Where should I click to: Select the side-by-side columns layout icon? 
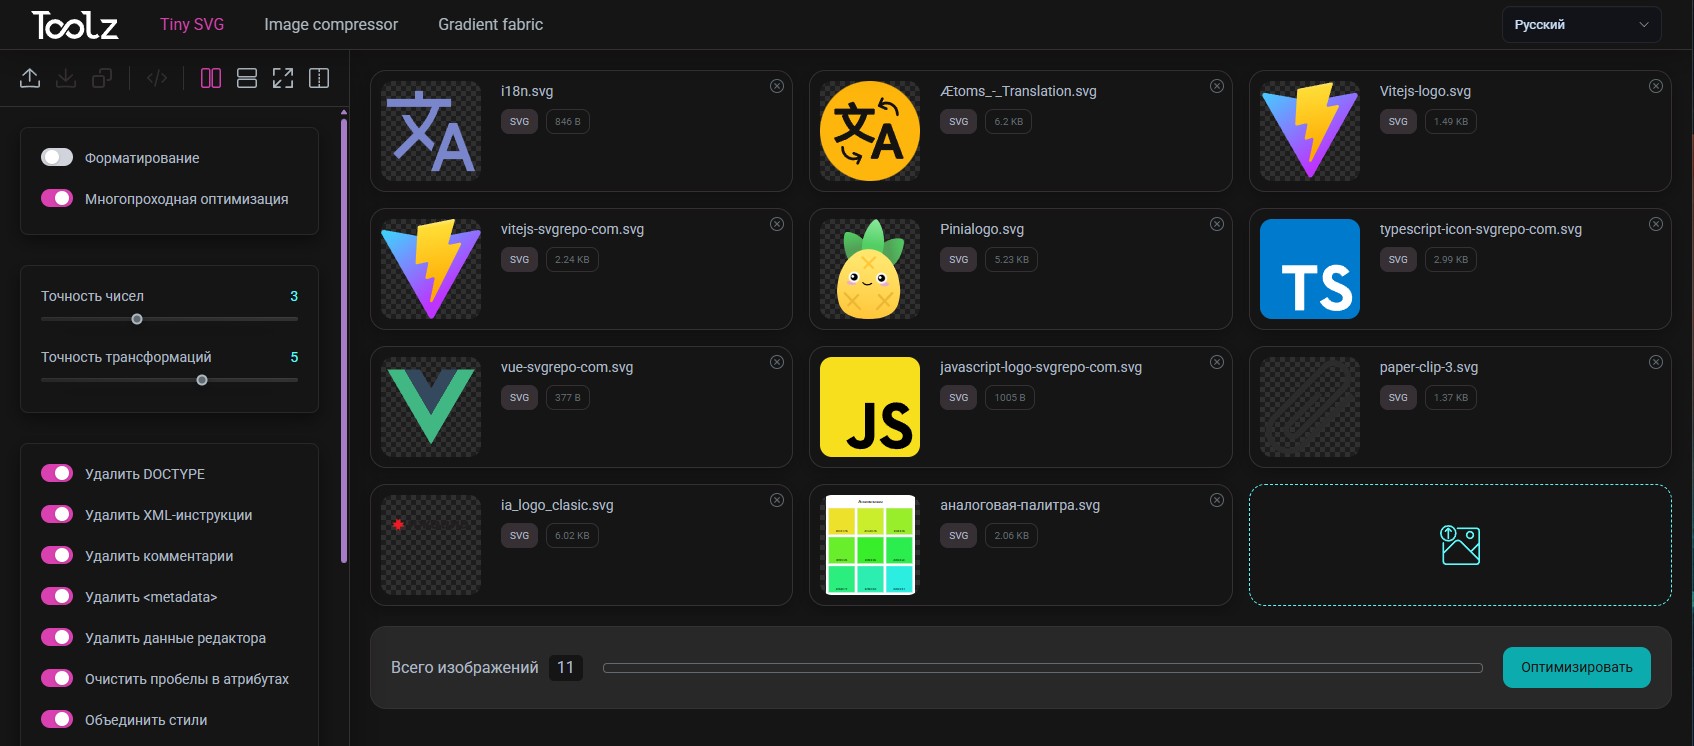pyautogui.click(x=211, y=78)
